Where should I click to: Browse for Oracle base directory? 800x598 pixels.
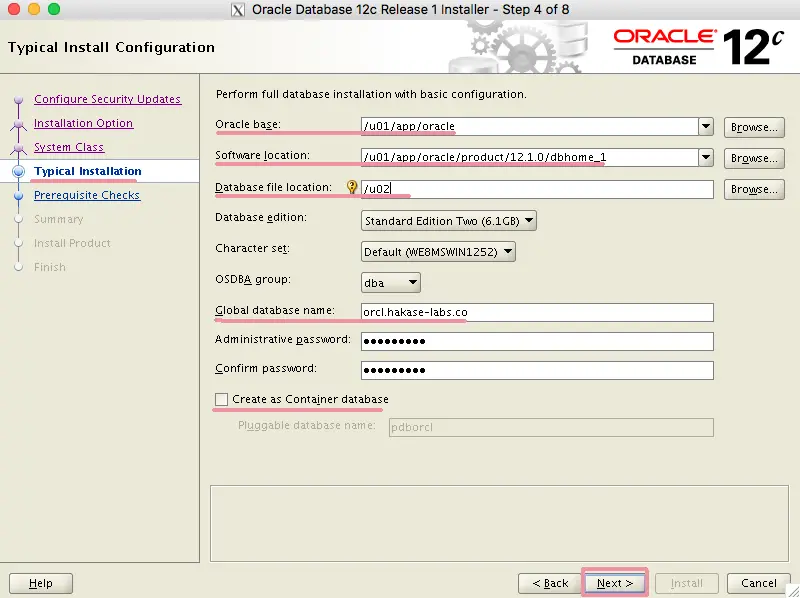(x=754, y=127)
